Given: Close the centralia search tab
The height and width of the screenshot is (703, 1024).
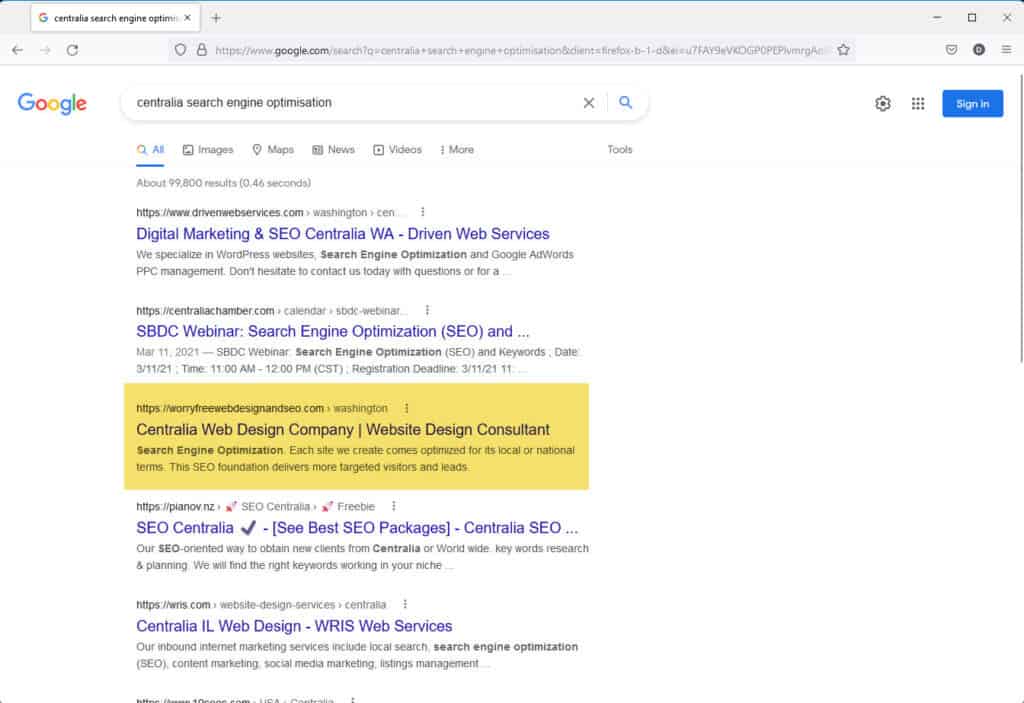Looking at the screenshot, I should pyautogui.click(x=187, y=18).
